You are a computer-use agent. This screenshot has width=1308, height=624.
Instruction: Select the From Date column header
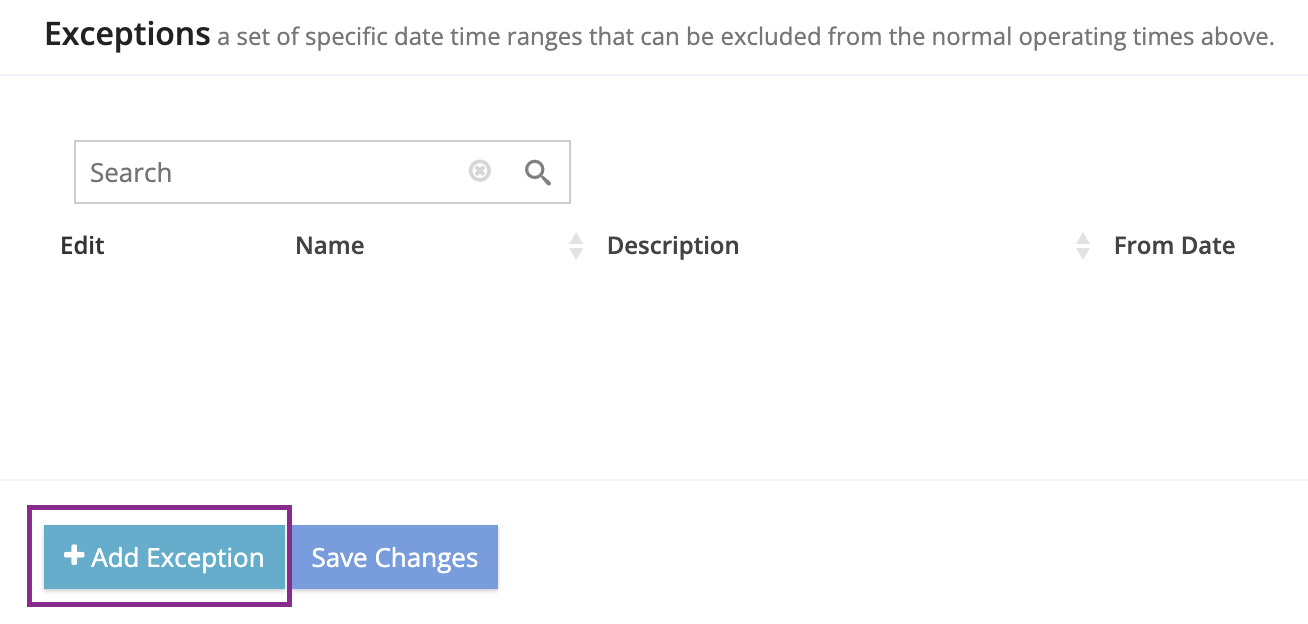coord(1174,246)
